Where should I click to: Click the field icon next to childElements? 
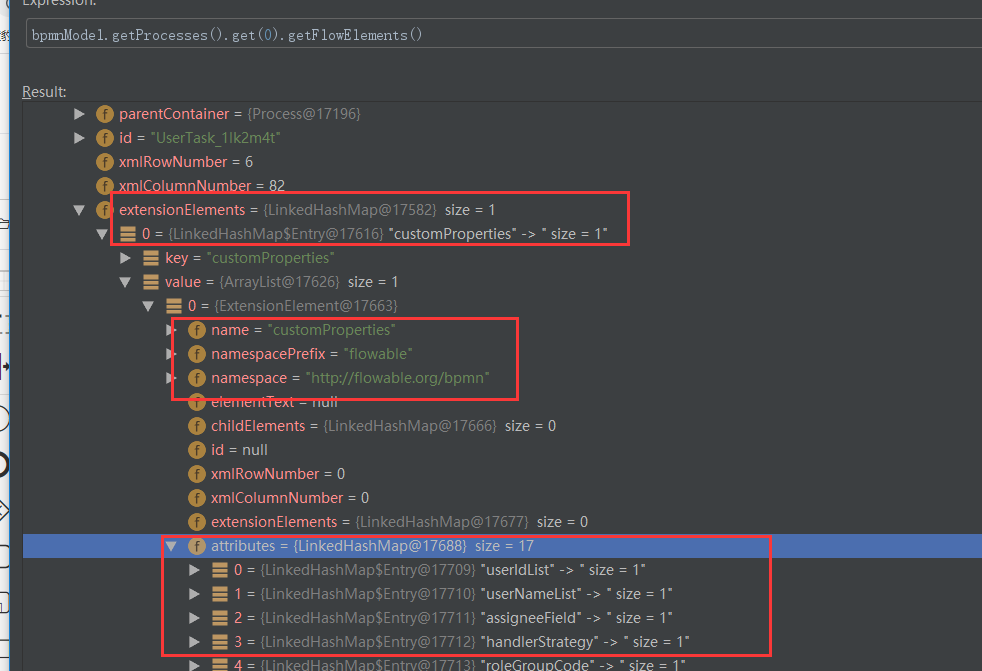197,425
